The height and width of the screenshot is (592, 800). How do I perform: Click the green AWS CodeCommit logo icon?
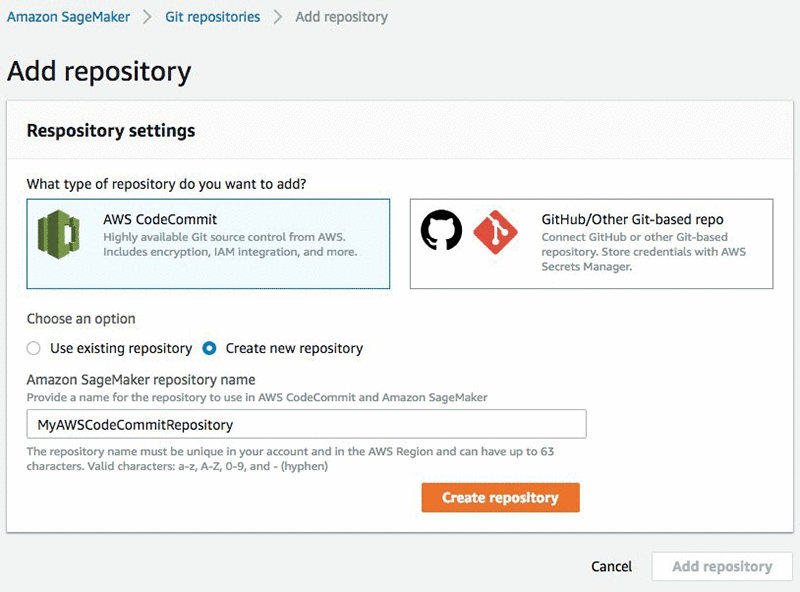pos(59,234)
